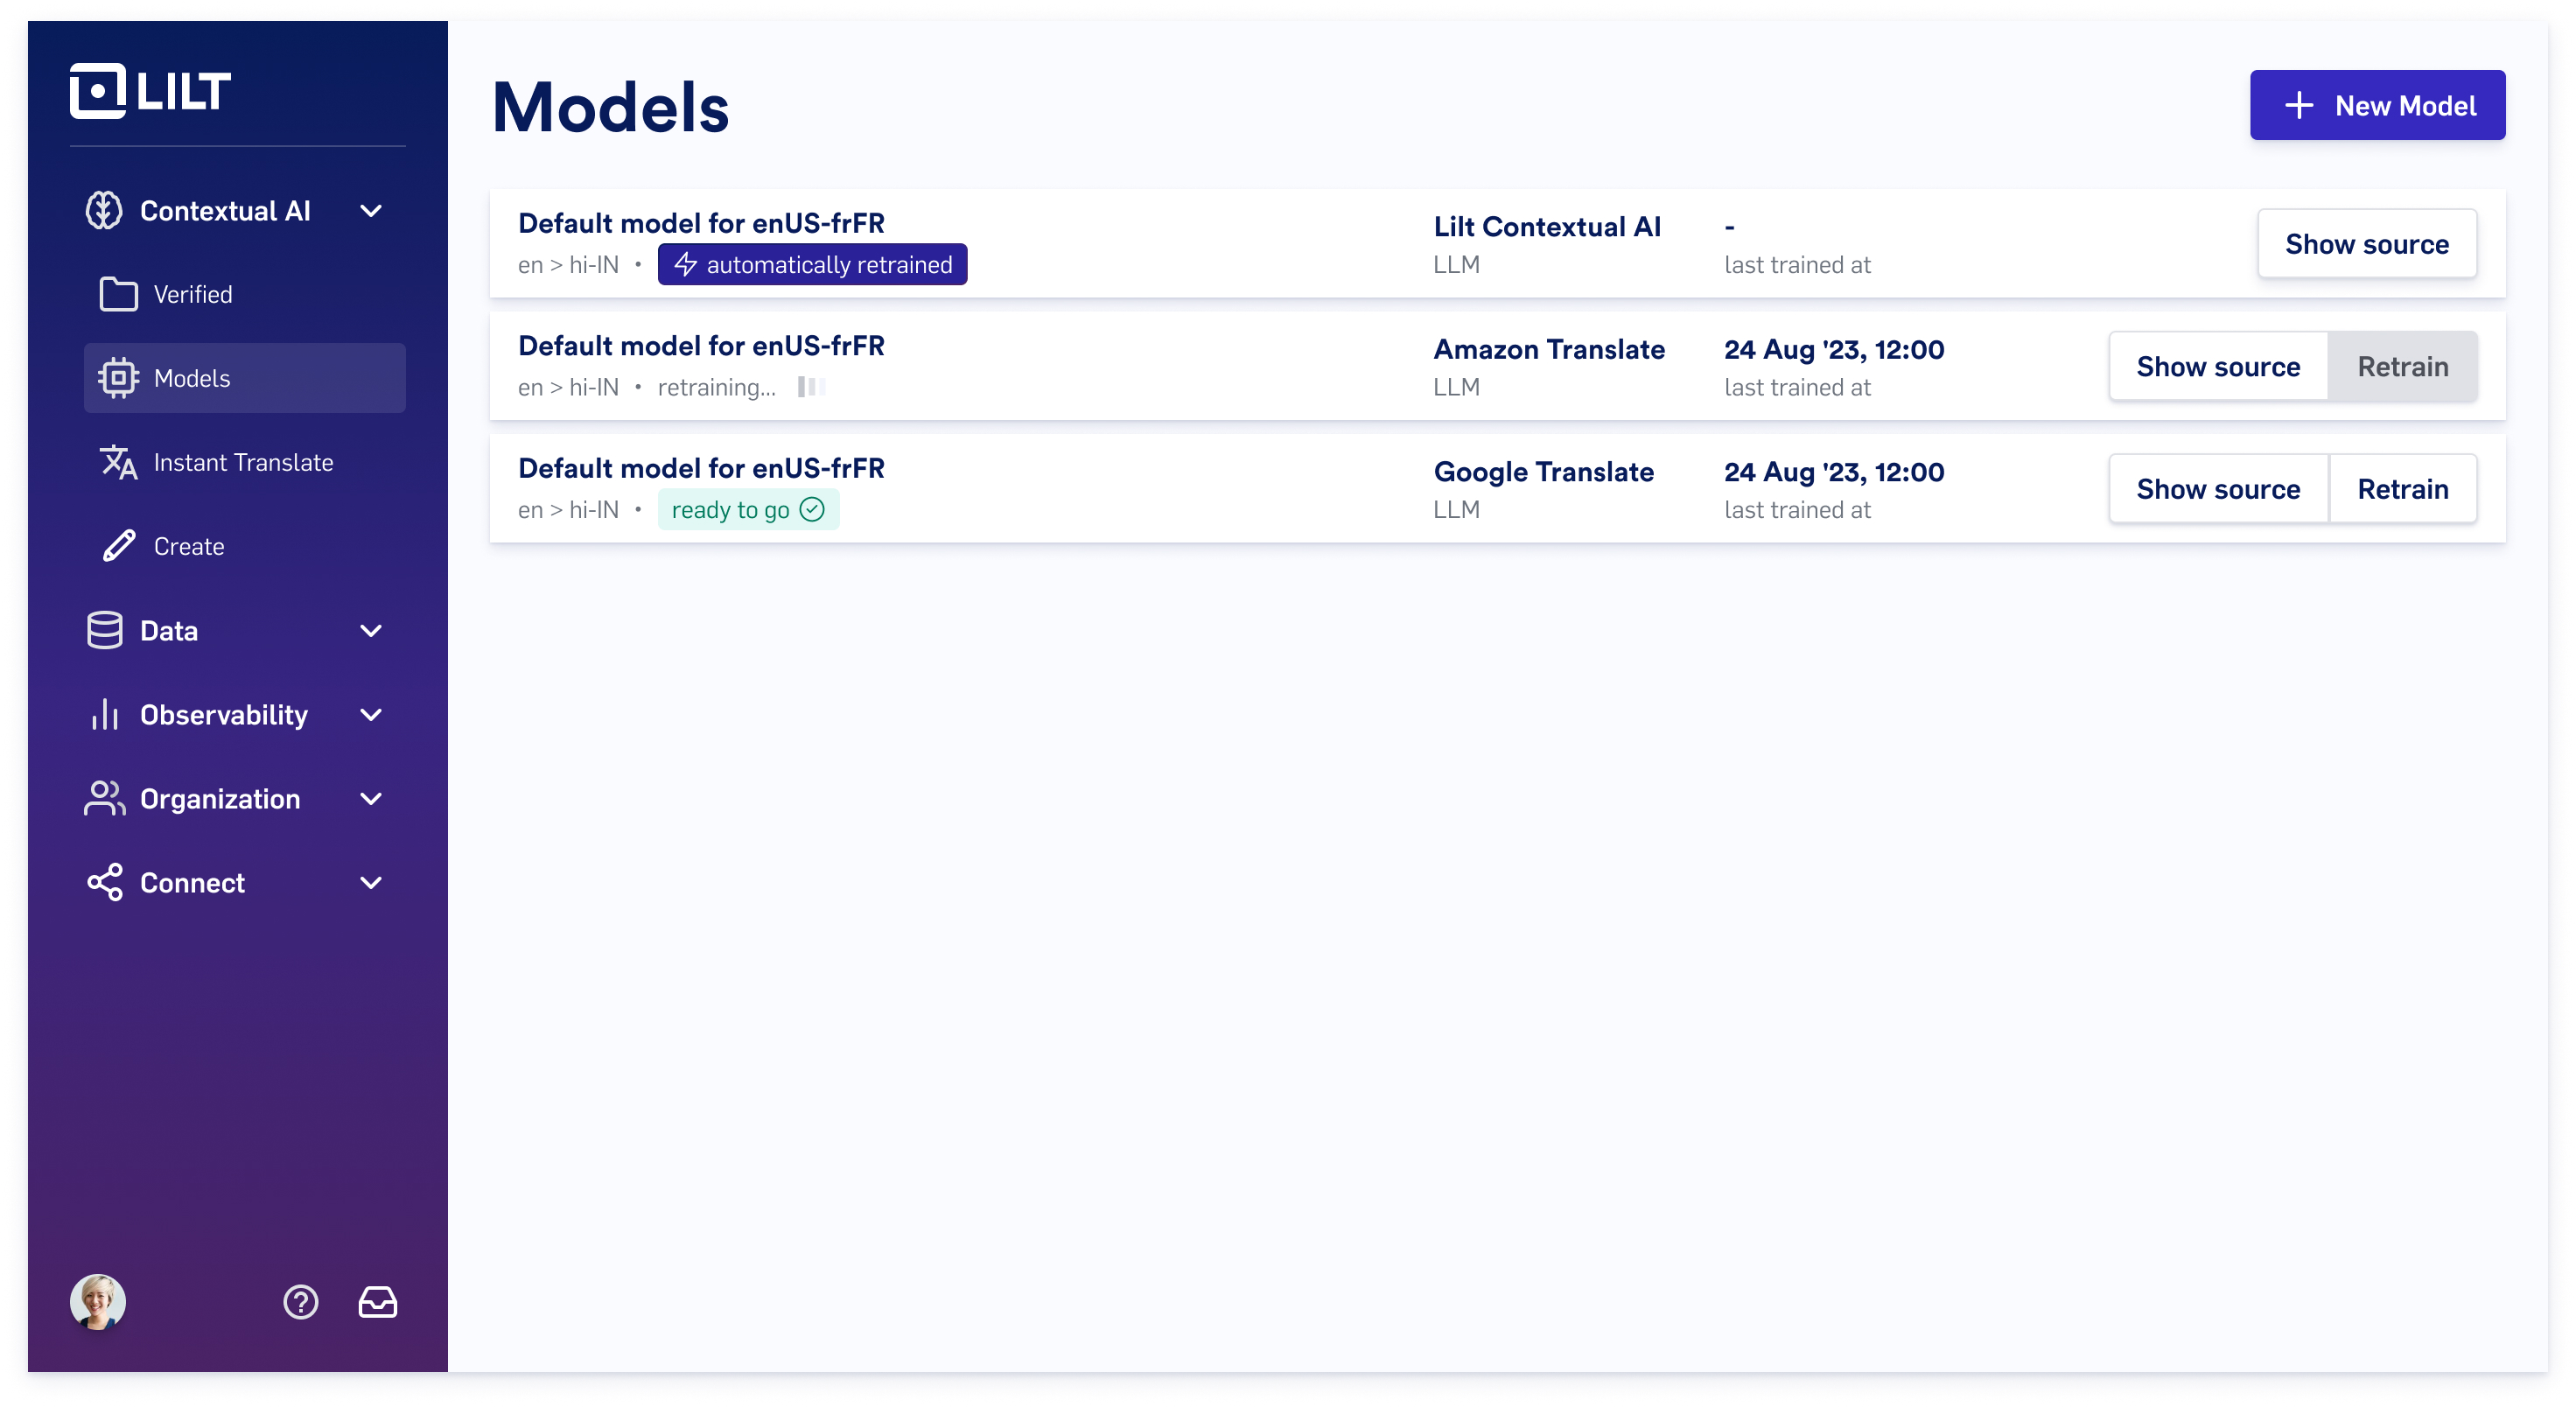
Task: Show source for Amazon Translate model
Action: (x=2217, y=366)
